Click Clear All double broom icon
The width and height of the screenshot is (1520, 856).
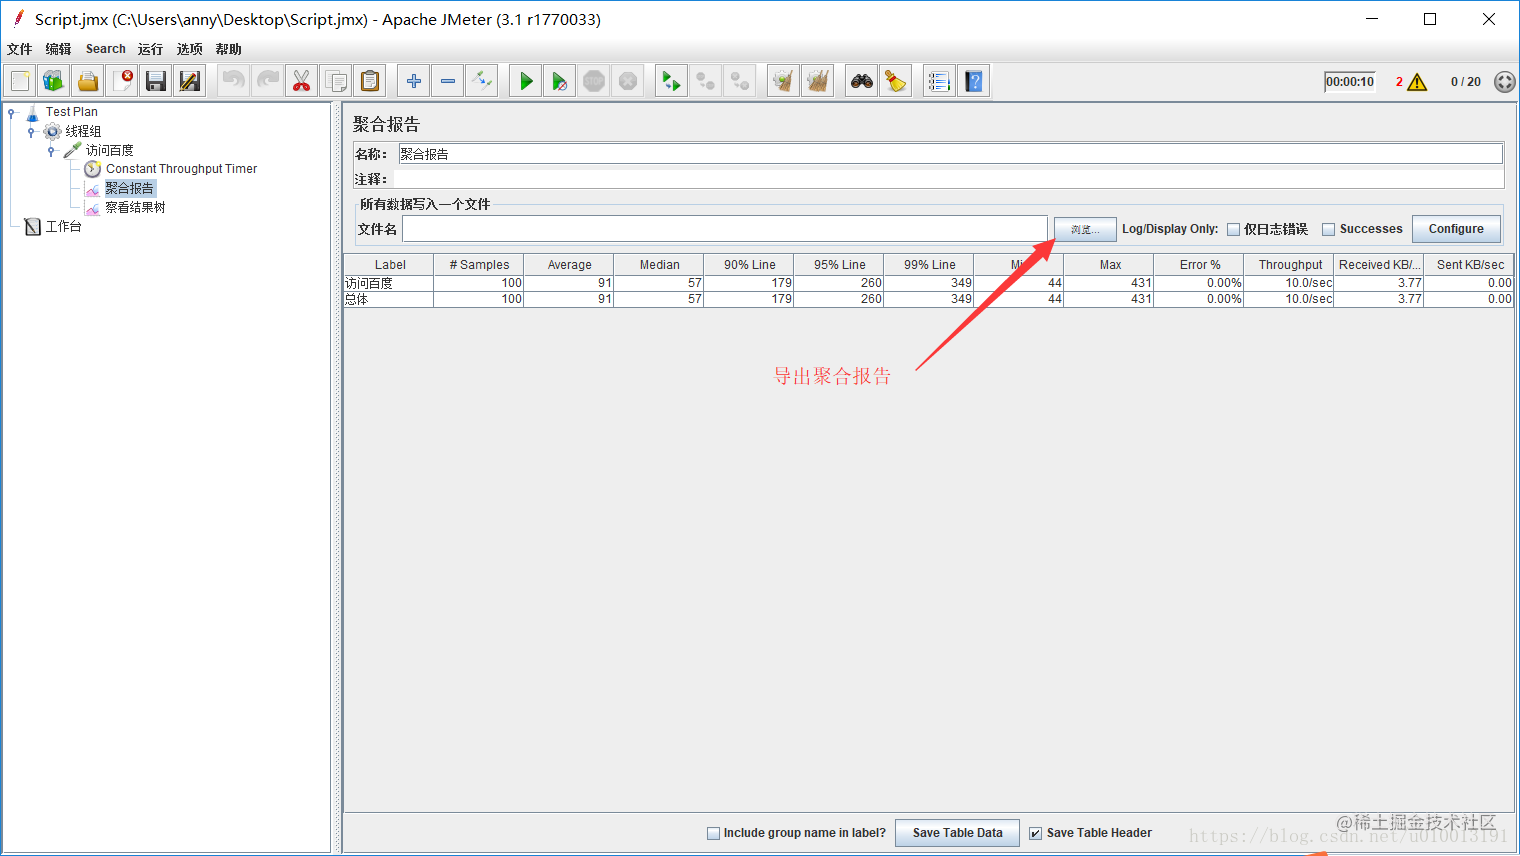tap(818, 81)
